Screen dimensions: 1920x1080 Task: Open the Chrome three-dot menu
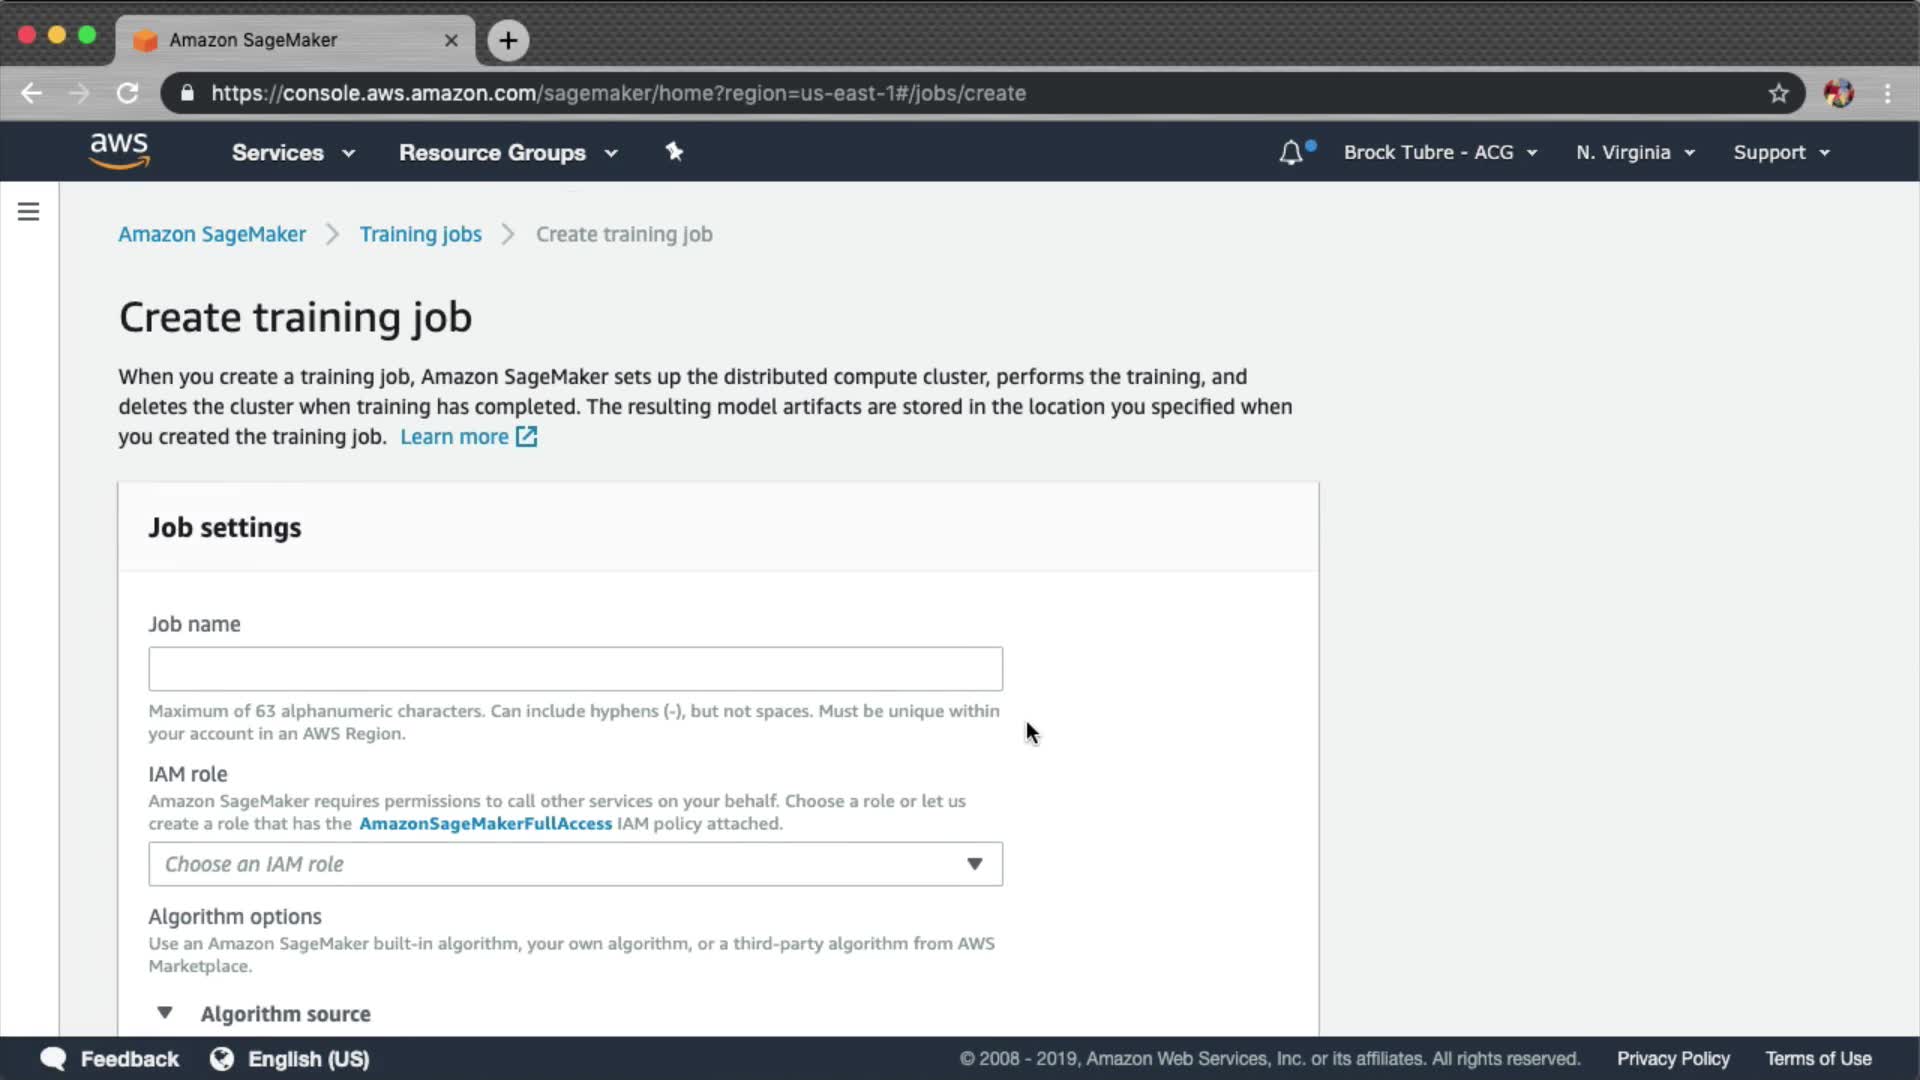1887,93
